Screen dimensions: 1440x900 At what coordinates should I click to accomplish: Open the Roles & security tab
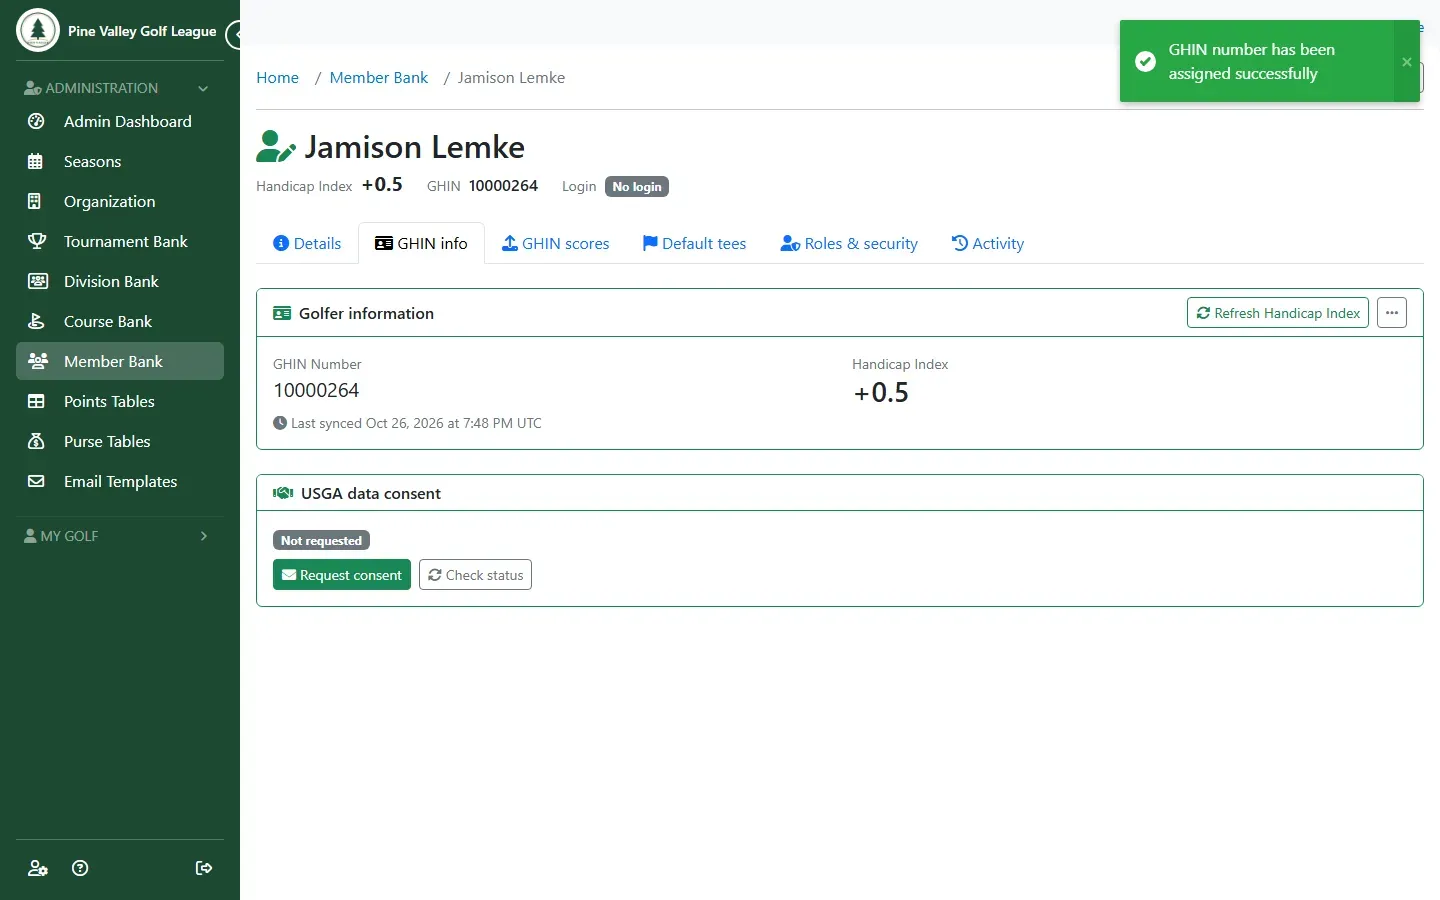point(849,243)
